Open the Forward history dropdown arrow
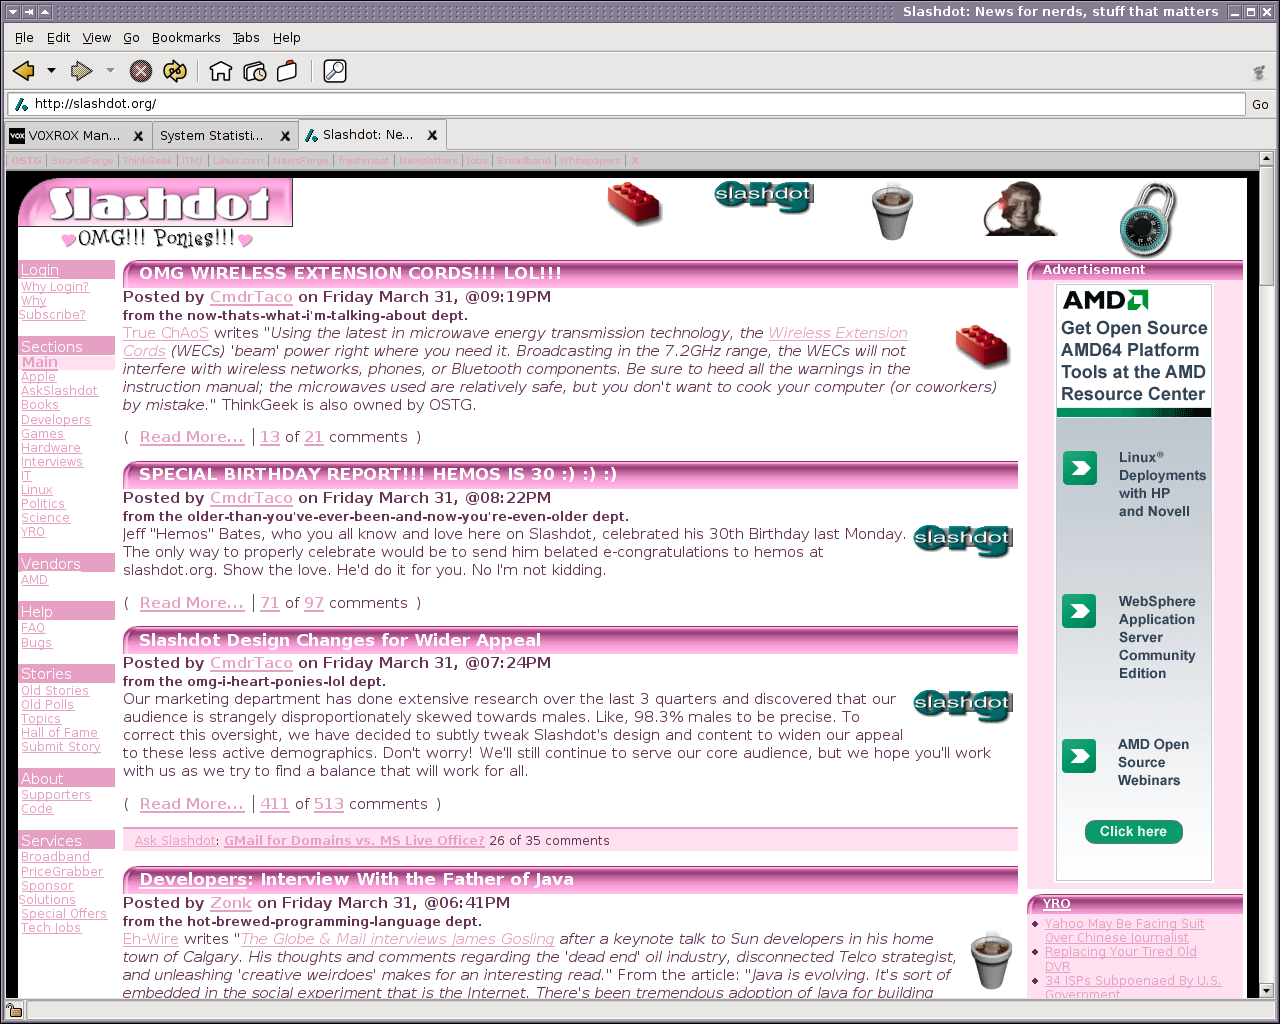 (x=110, y=71)
